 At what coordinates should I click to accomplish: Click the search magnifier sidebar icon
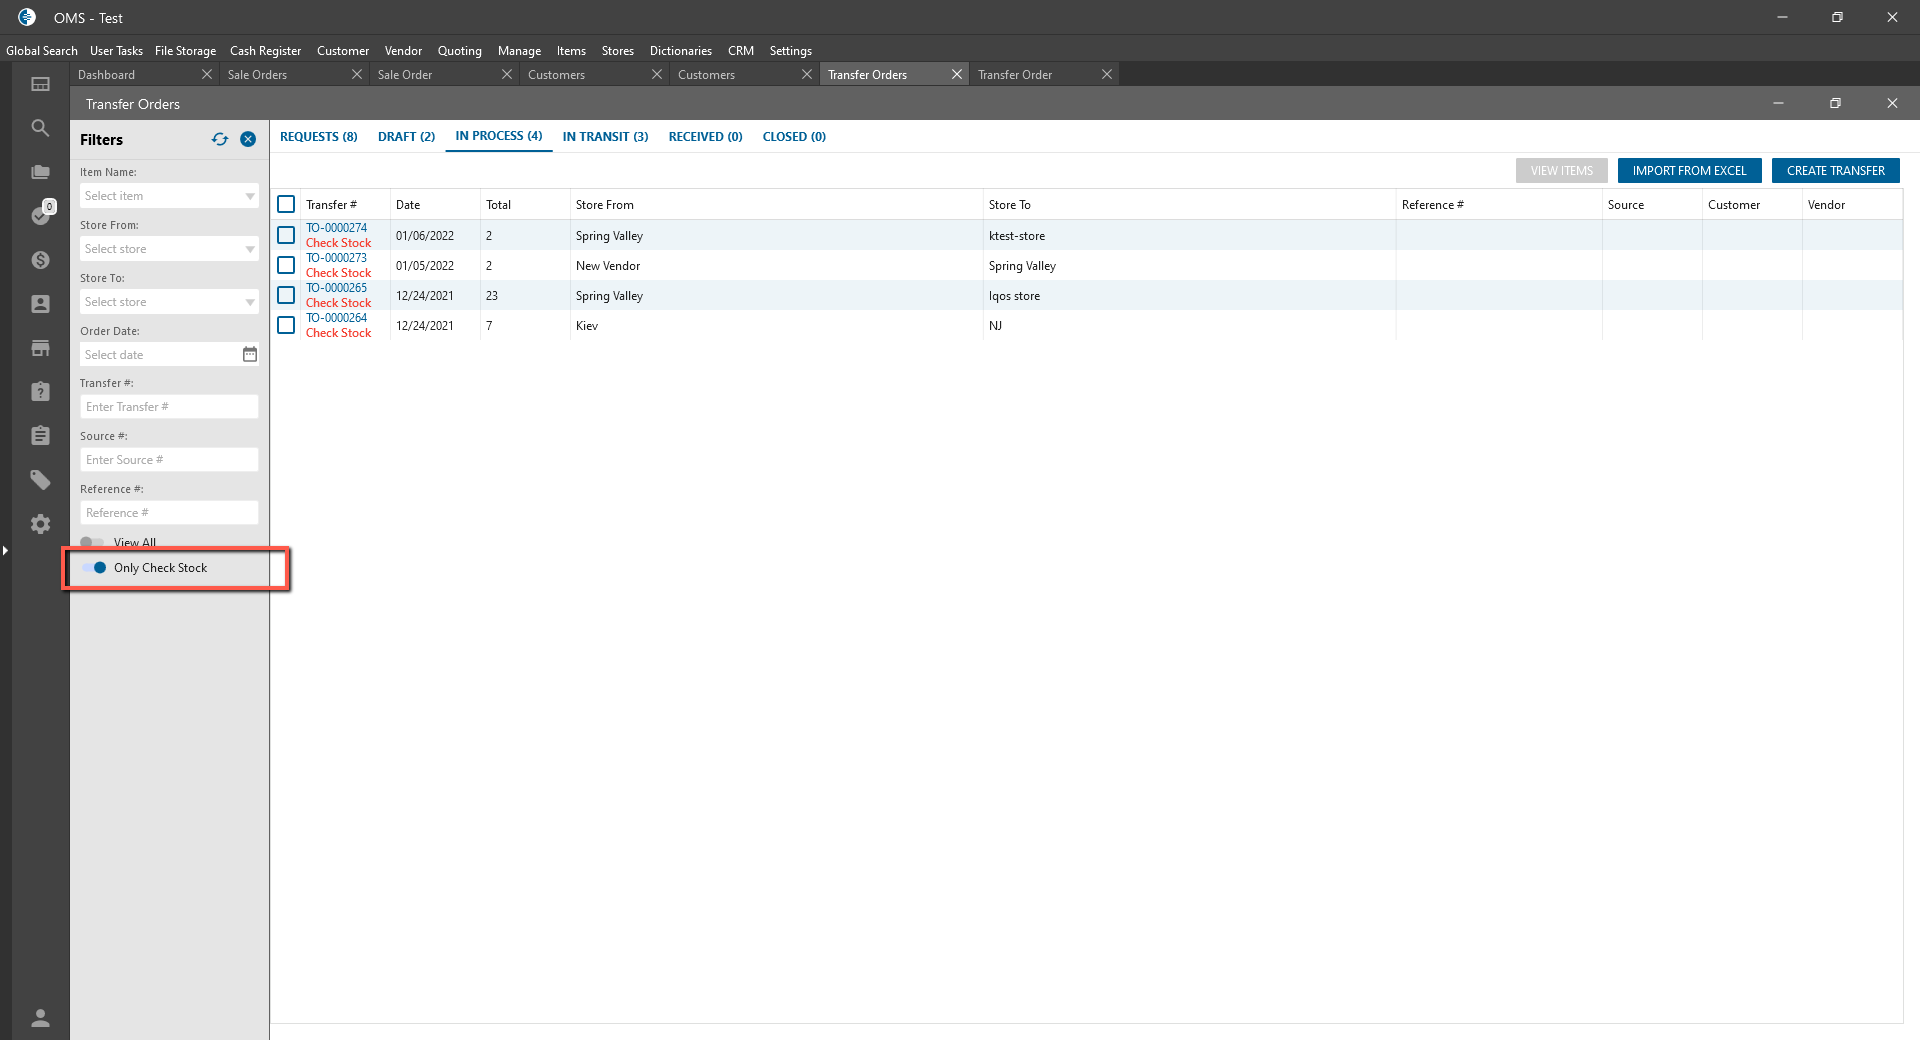point(40,128)
